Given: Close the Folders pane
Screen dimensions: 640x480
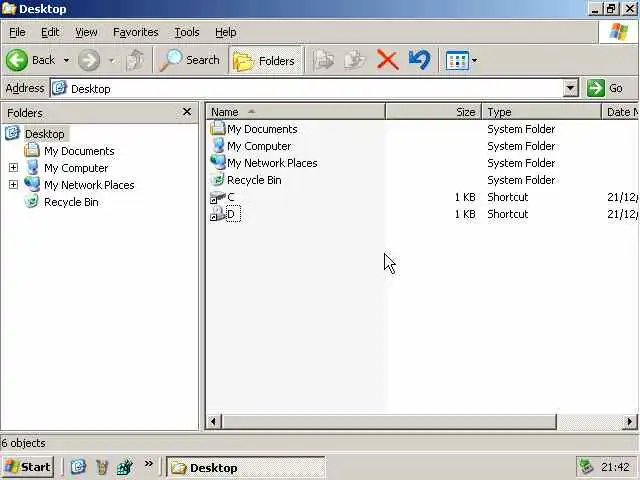Looking at the screenshot, I should (x=187, y=112).
